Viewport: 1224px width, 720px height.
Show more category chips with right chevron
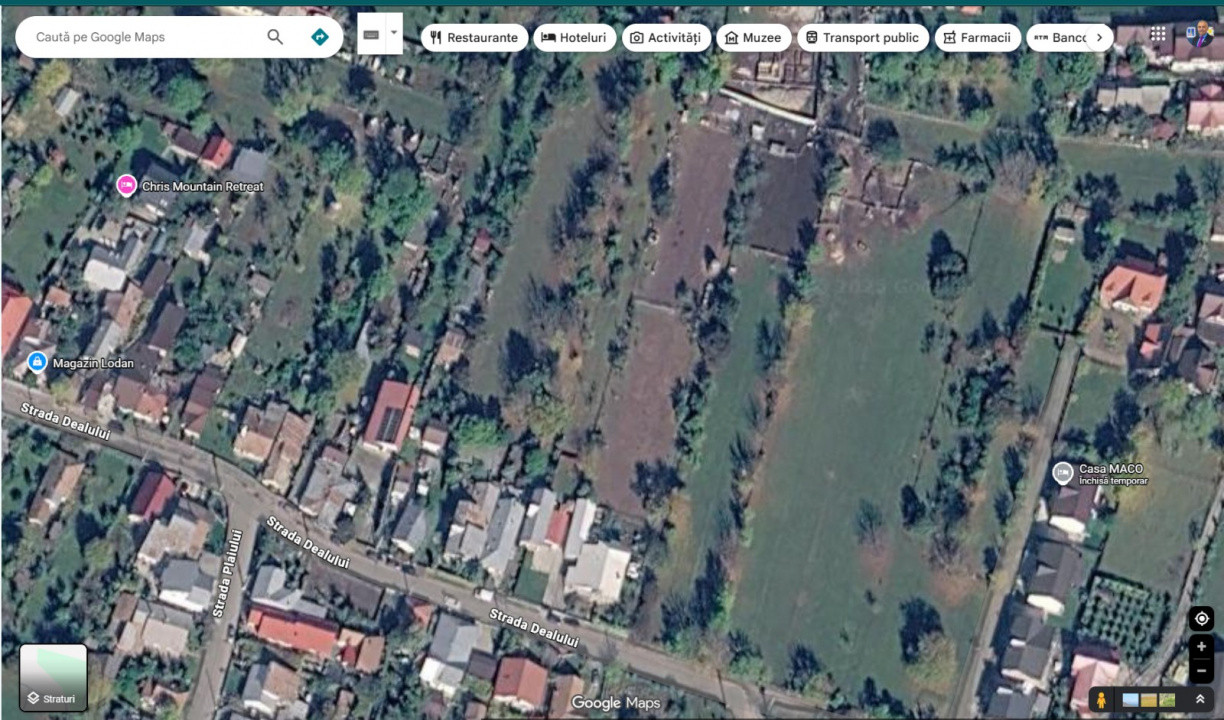click(1099, 38)
